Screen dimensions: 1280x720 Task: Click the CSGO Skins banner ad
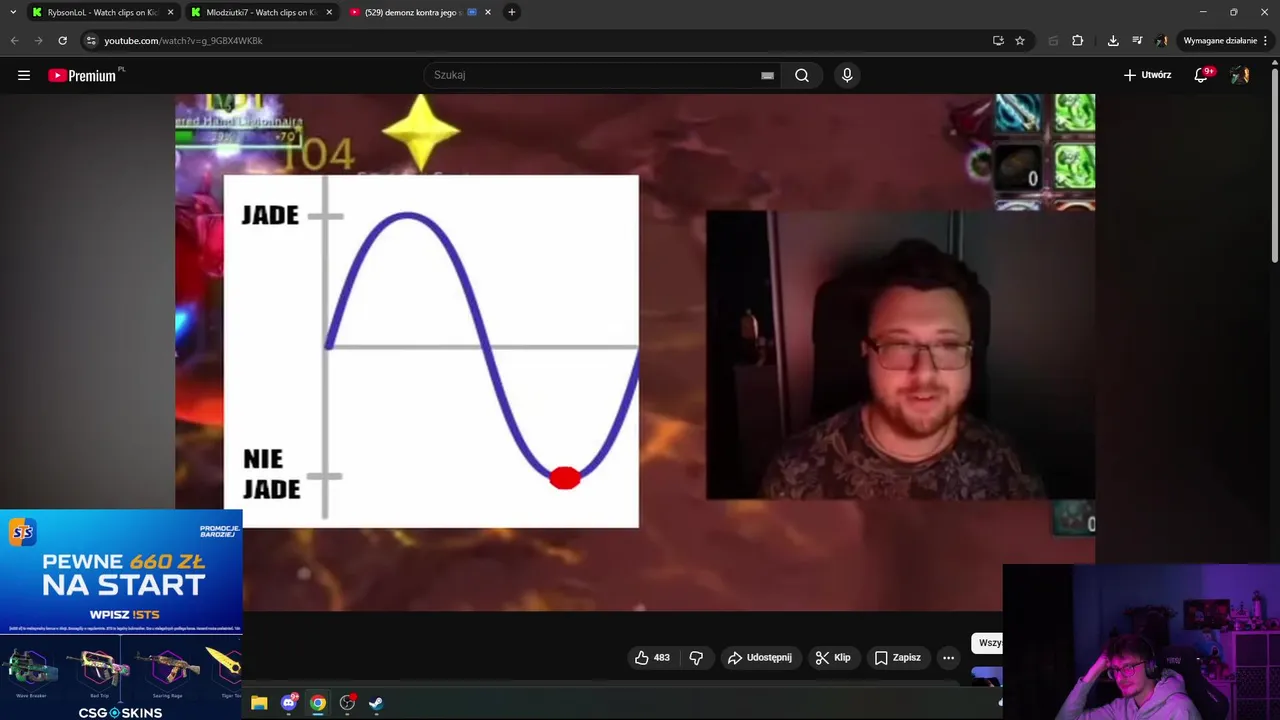tap(121, 677)
